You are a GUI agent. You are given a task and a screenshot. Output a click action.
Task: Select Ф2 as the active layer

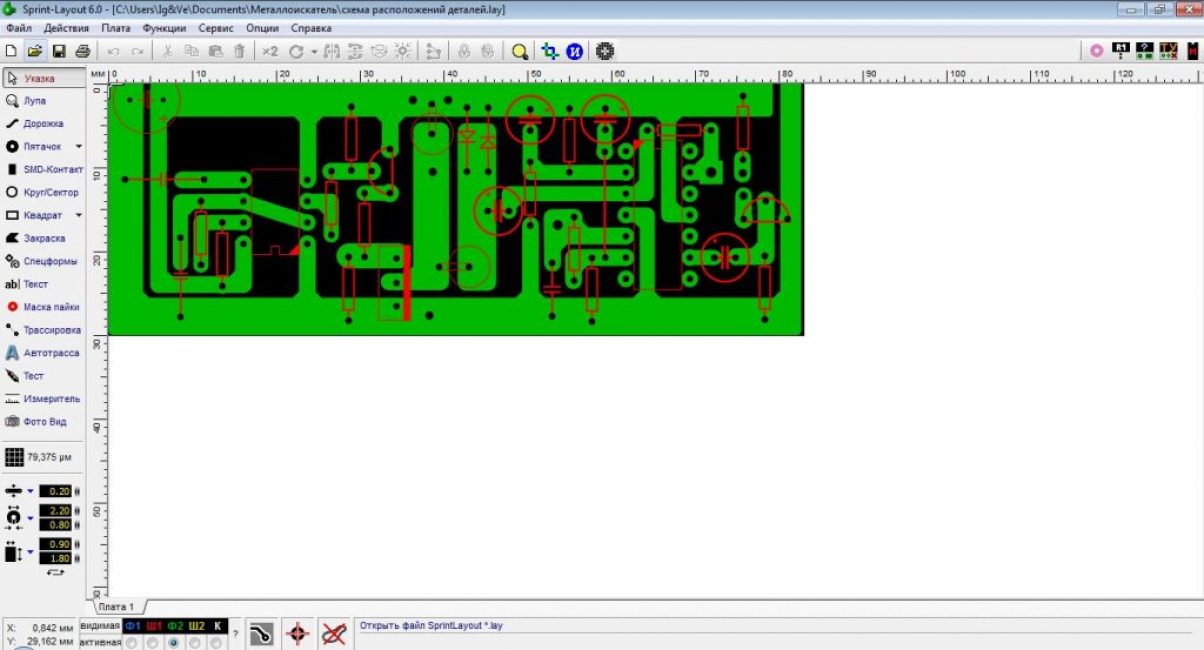coord(175,642)
